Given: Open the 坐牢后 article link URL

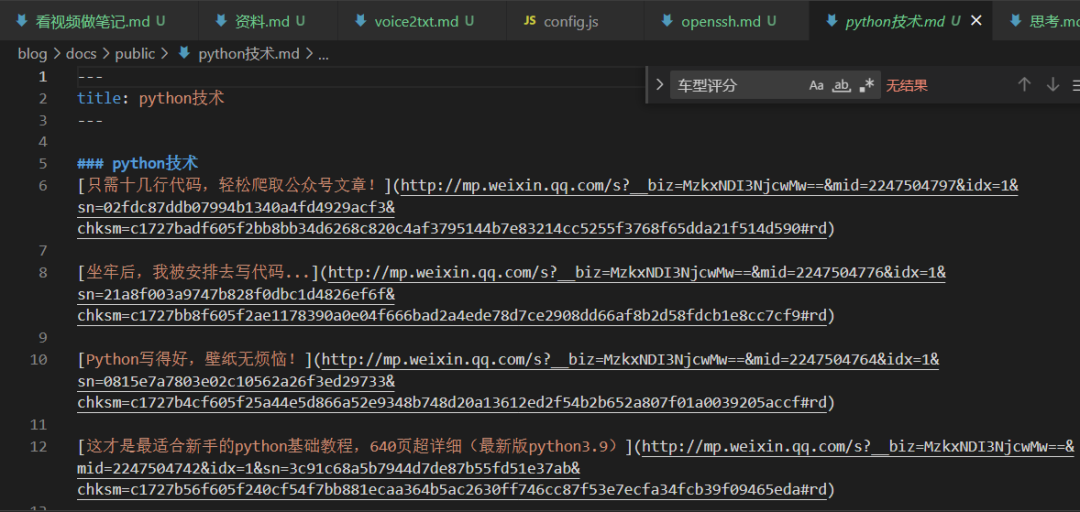Looking at the screenshot, I should pos(637,273).
